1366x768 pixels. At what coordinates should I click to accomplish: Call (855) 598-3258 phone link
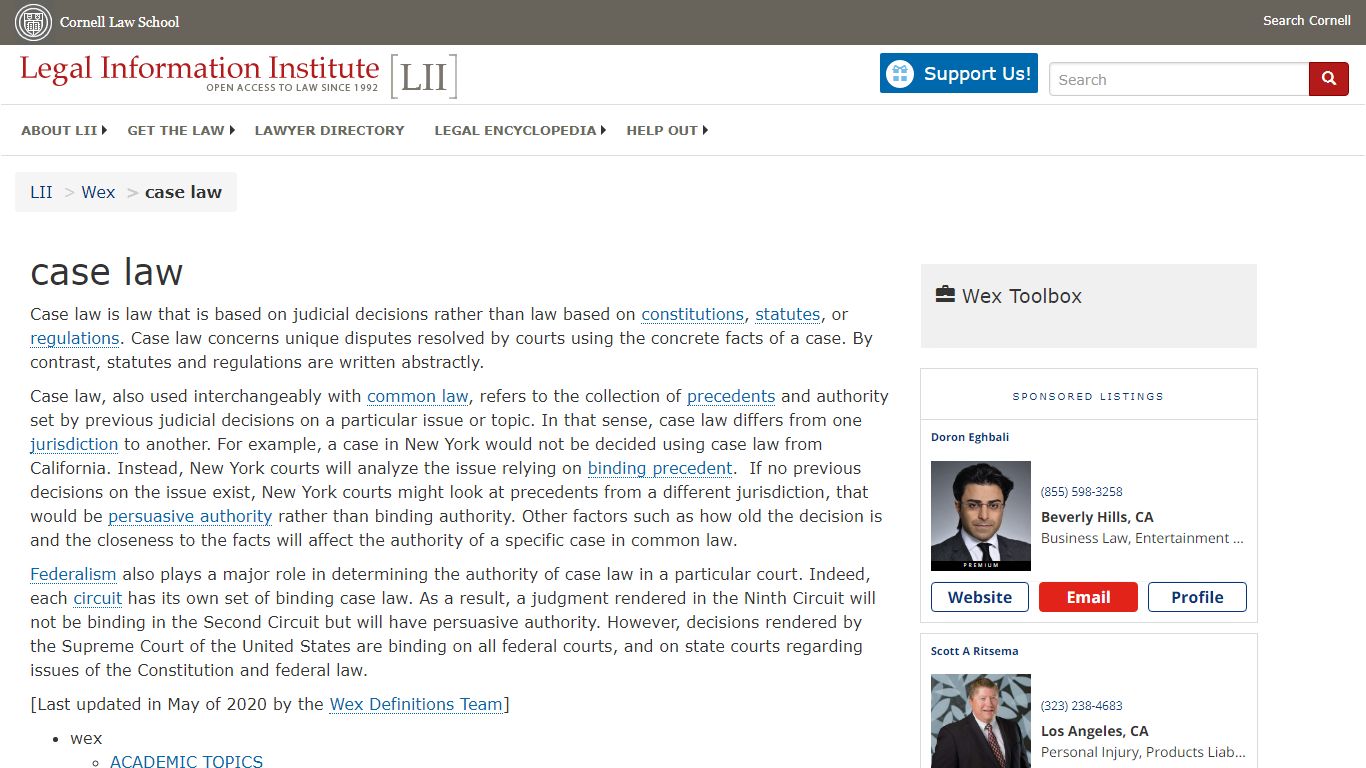(1081, 491)
